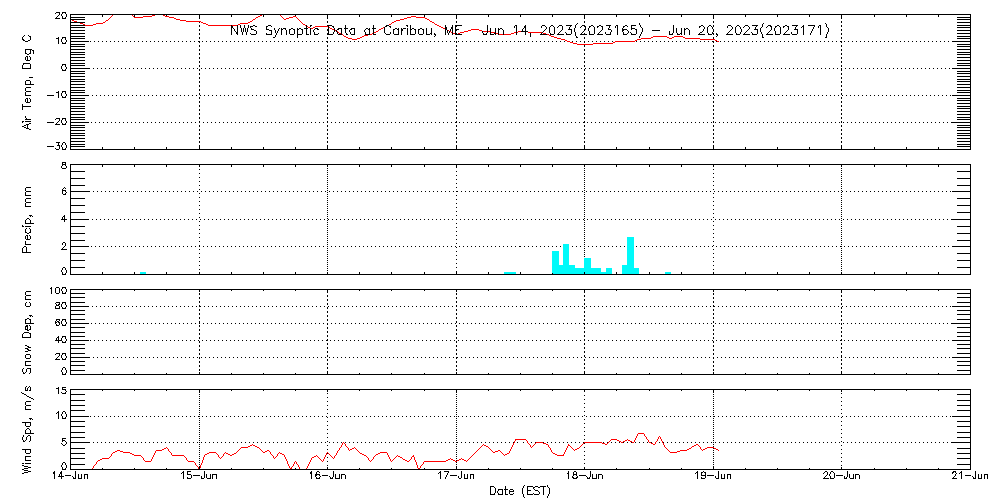Select the 21-Jun date tick label
Screen dimensions: 1000x500
968,477
